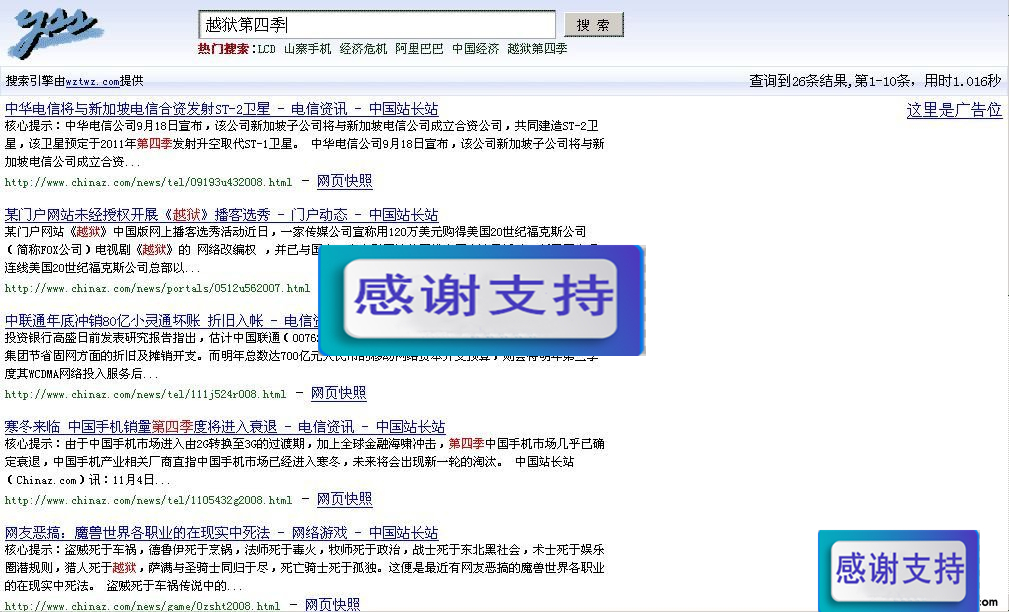1009x612 pixels.
Task: Select hot search term 阿里巴巴
Action: click(420, 49)
